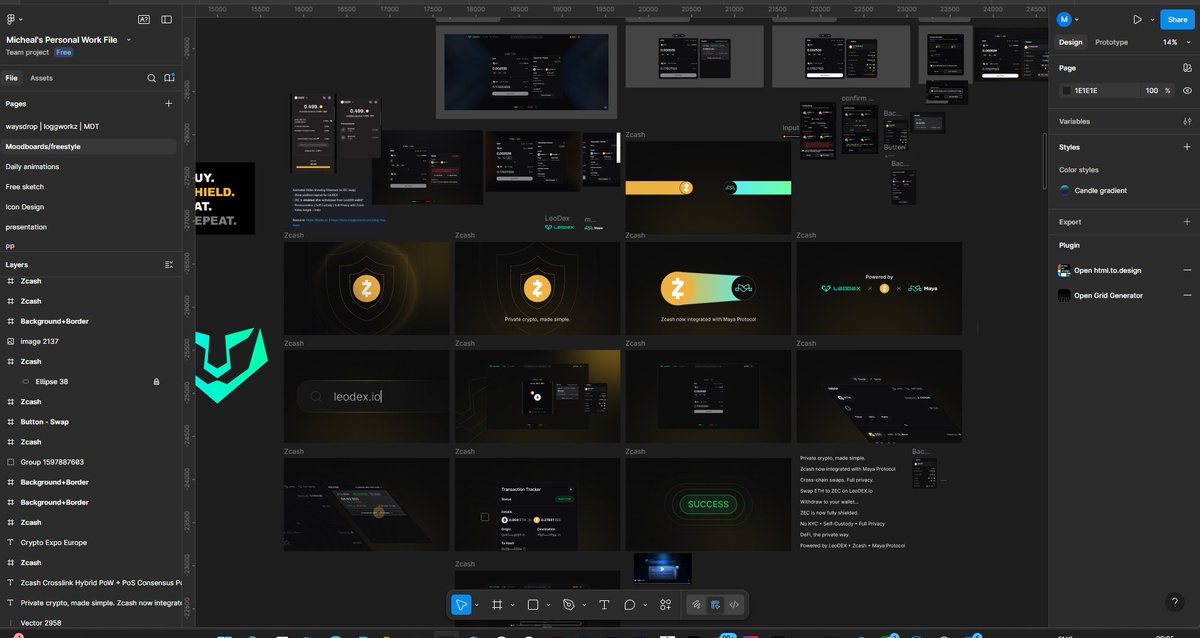This screenshot has width=1200, height=638.
Task: Click the Free plan badge
Action: [64, 52]
